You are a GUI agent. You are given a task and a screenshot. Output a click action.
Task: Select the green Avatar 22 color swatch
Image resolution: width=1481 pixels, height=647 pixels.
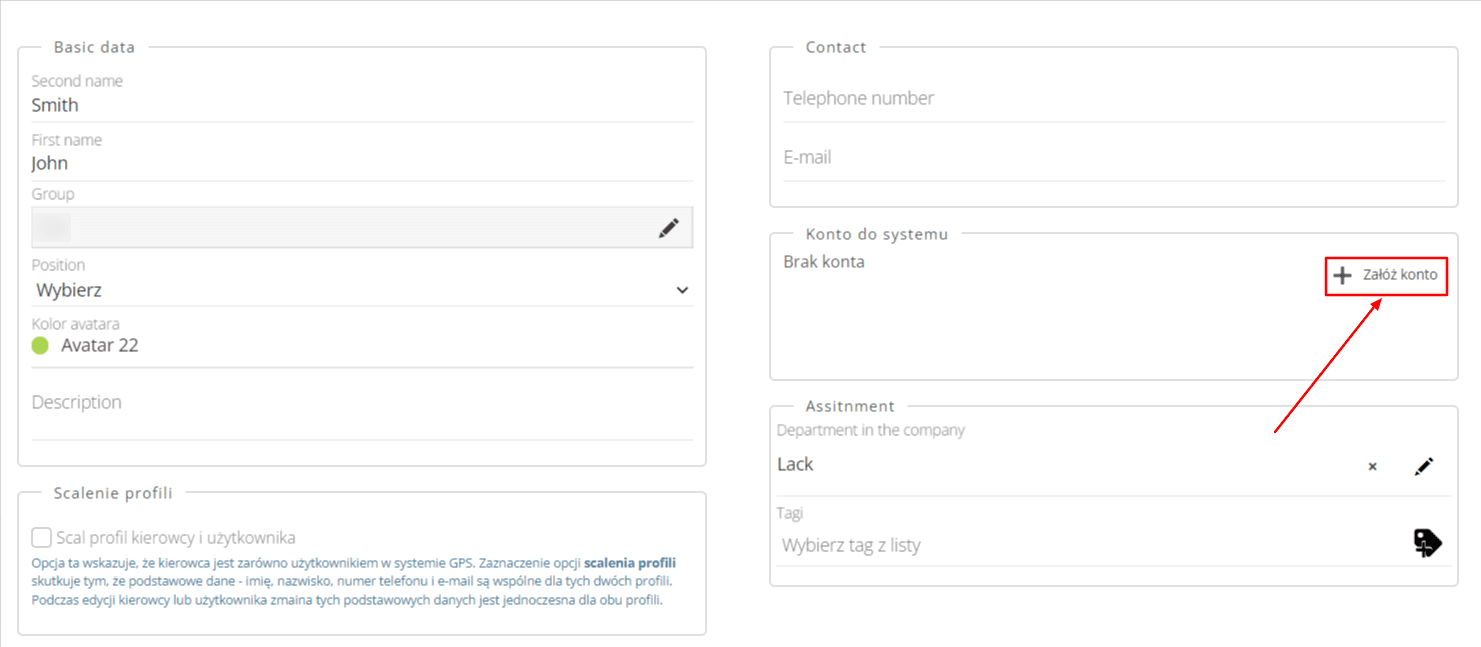40,346
